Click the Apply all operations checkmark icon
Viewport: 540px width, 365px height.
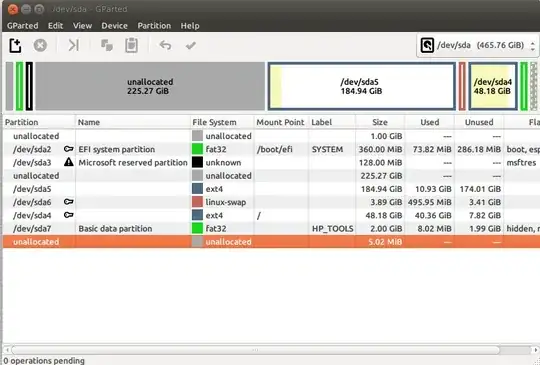point(190,45)
